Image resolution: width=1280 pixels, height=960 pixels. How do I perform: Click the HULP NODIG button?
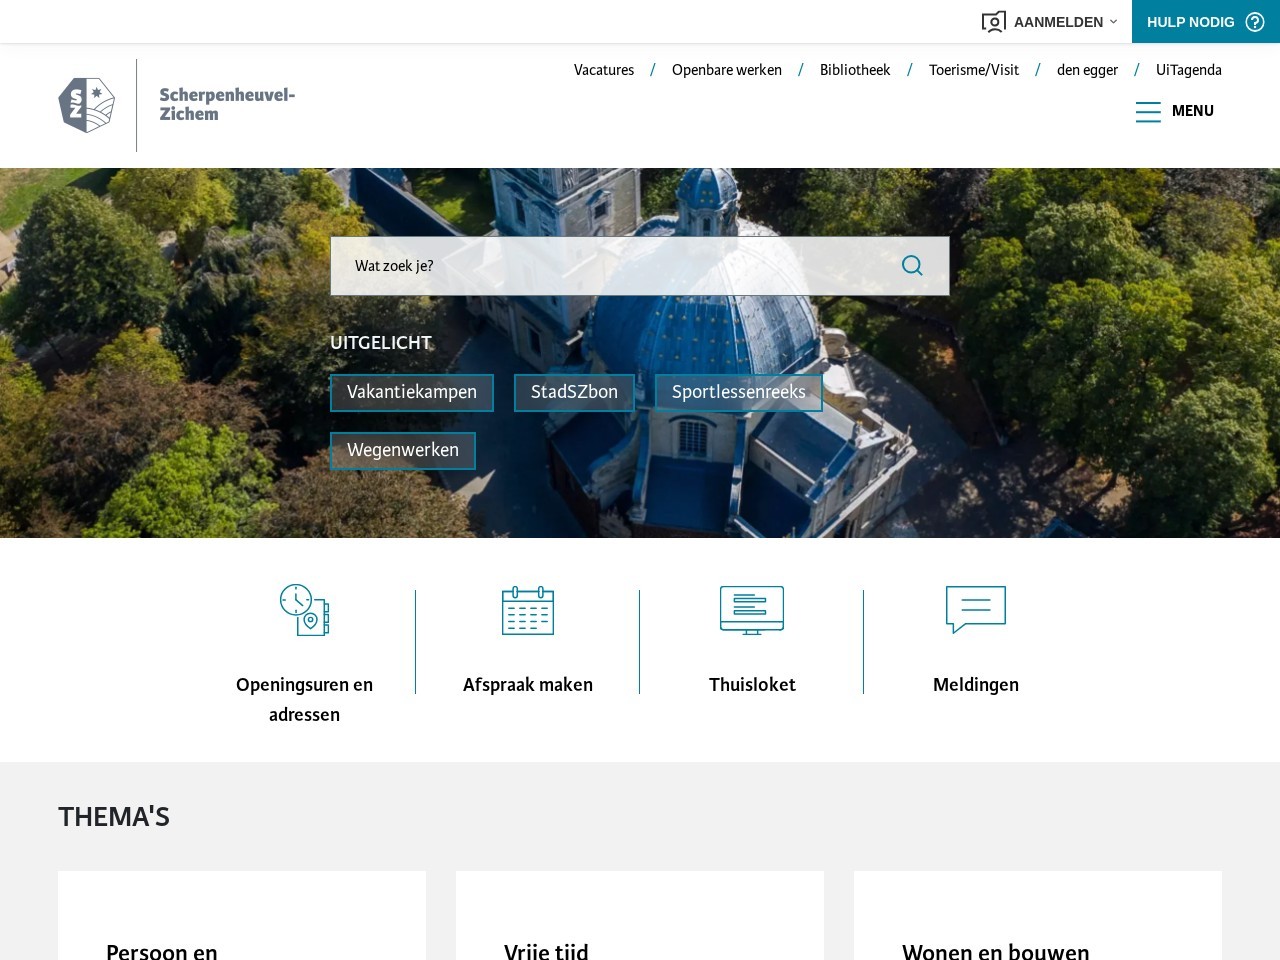(x=1206, y=22)
